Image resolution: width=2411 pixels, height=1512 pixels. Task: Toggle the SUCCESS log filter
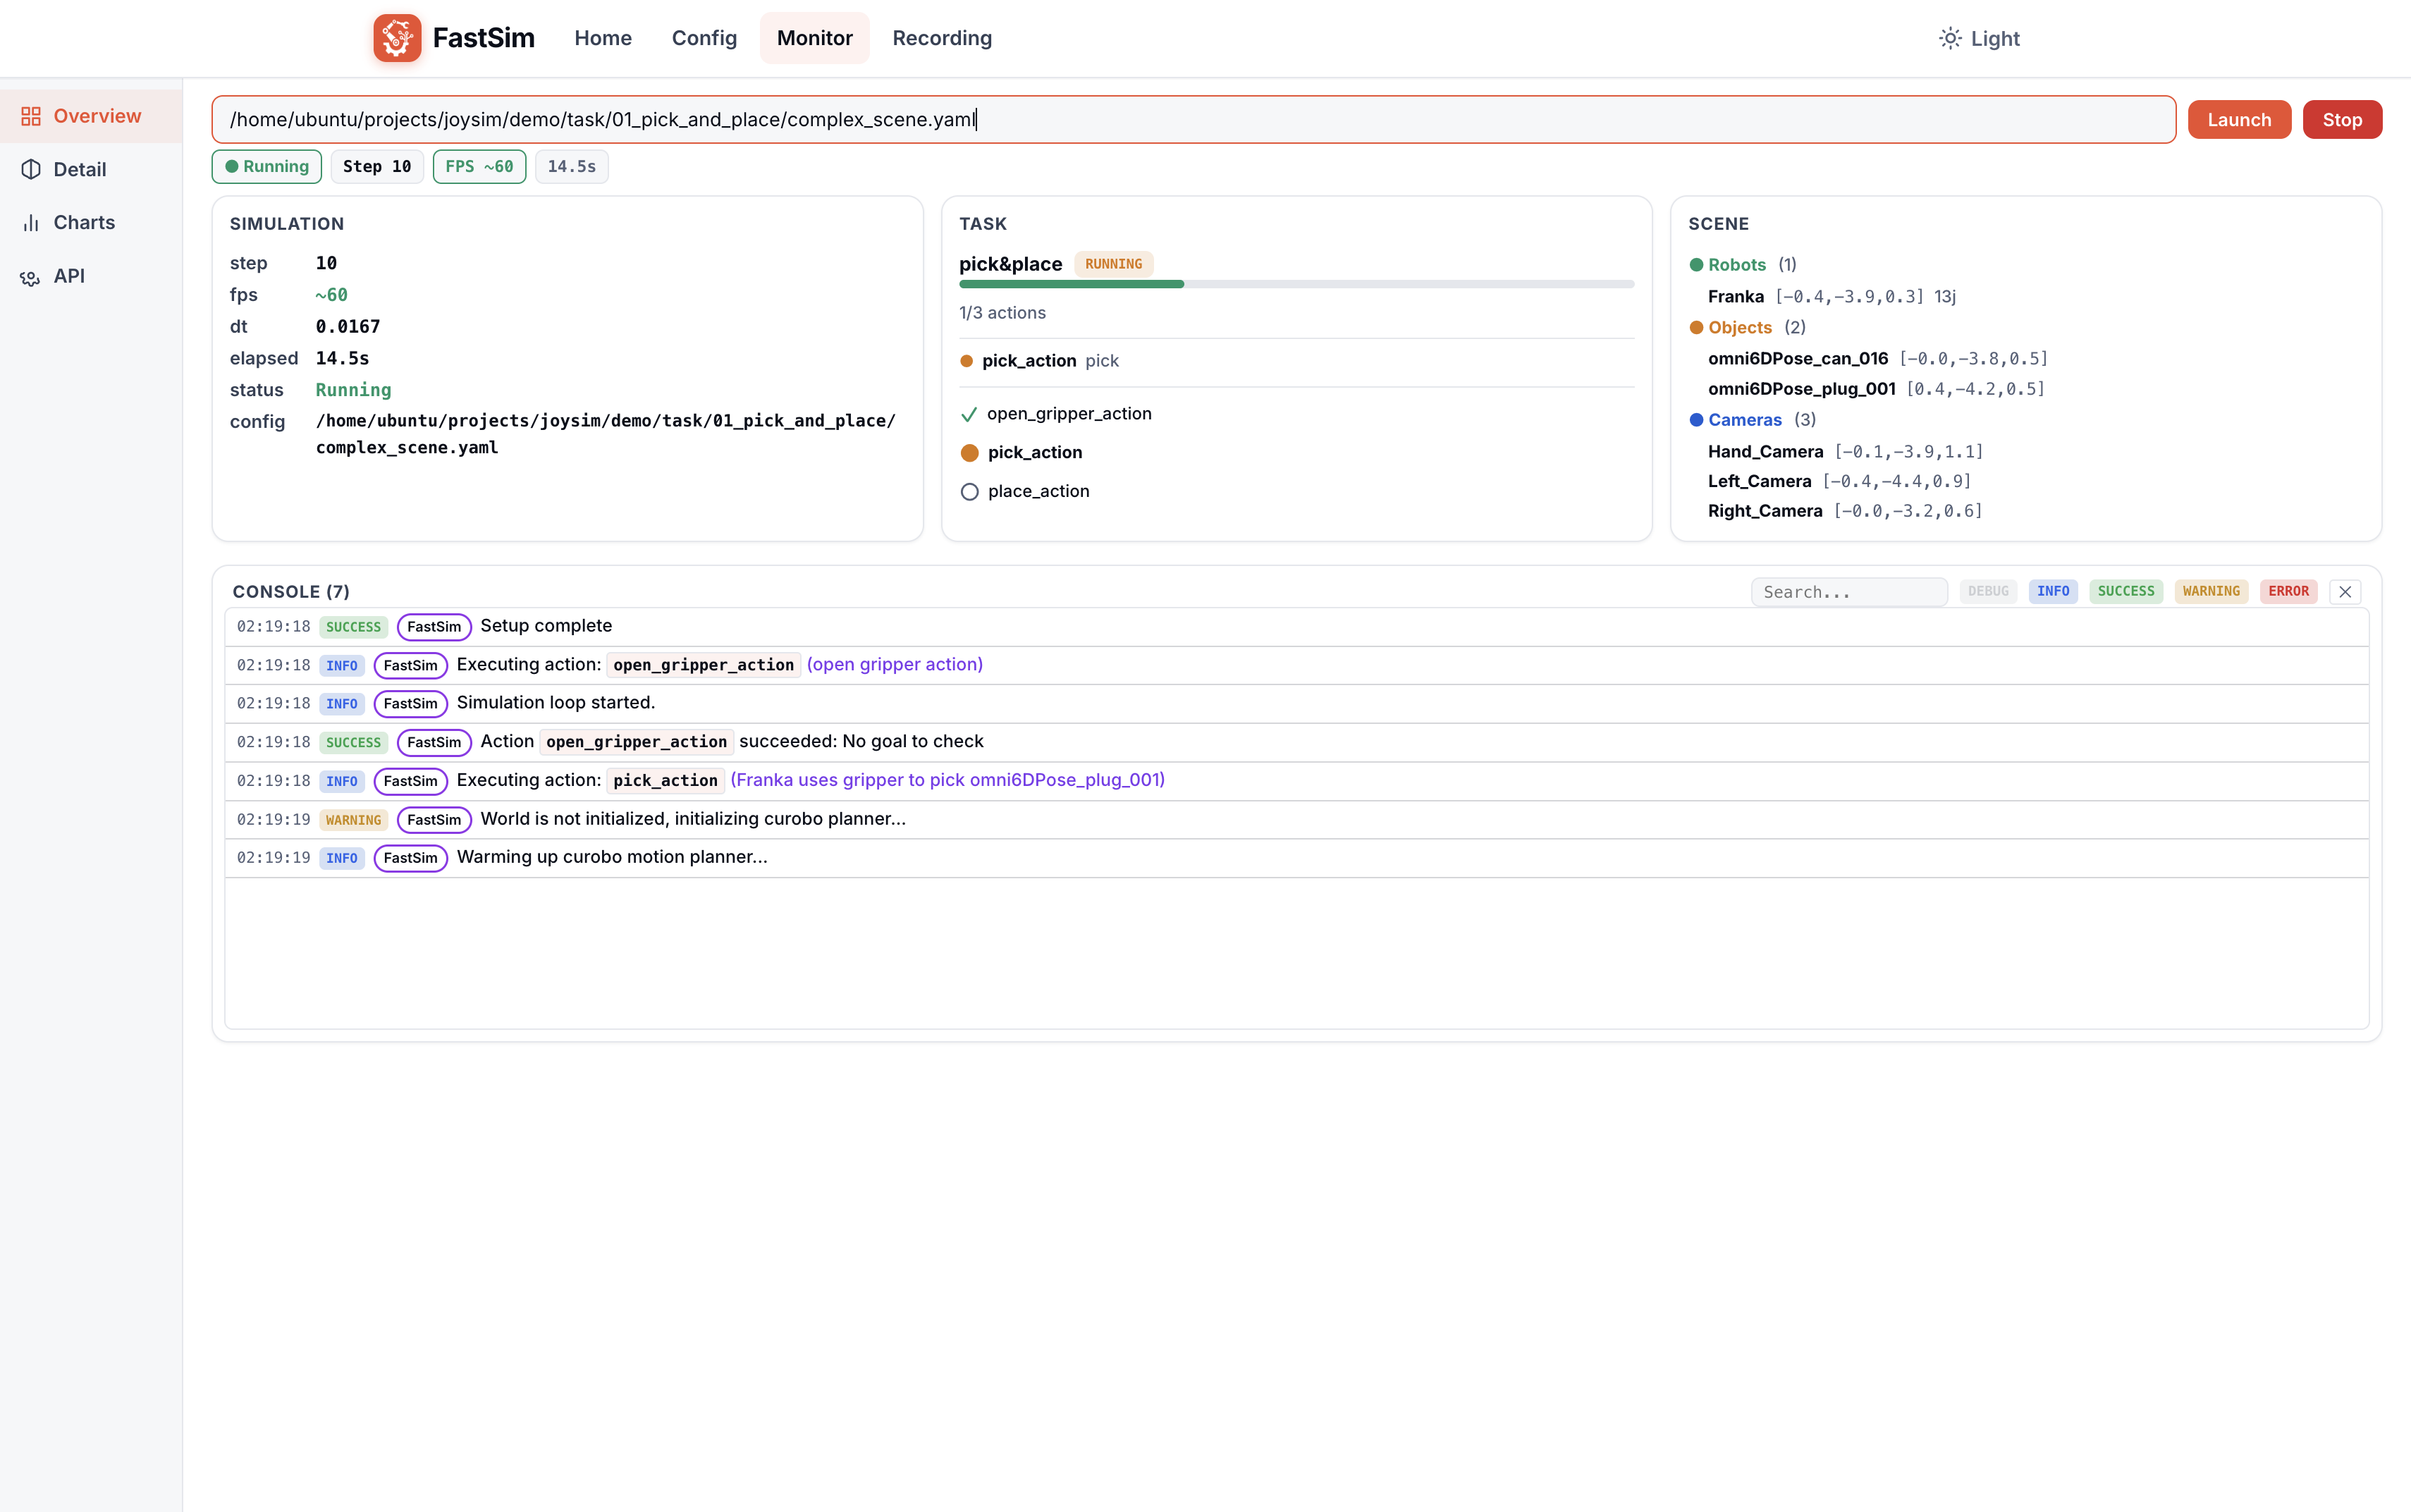point(2125,591)
